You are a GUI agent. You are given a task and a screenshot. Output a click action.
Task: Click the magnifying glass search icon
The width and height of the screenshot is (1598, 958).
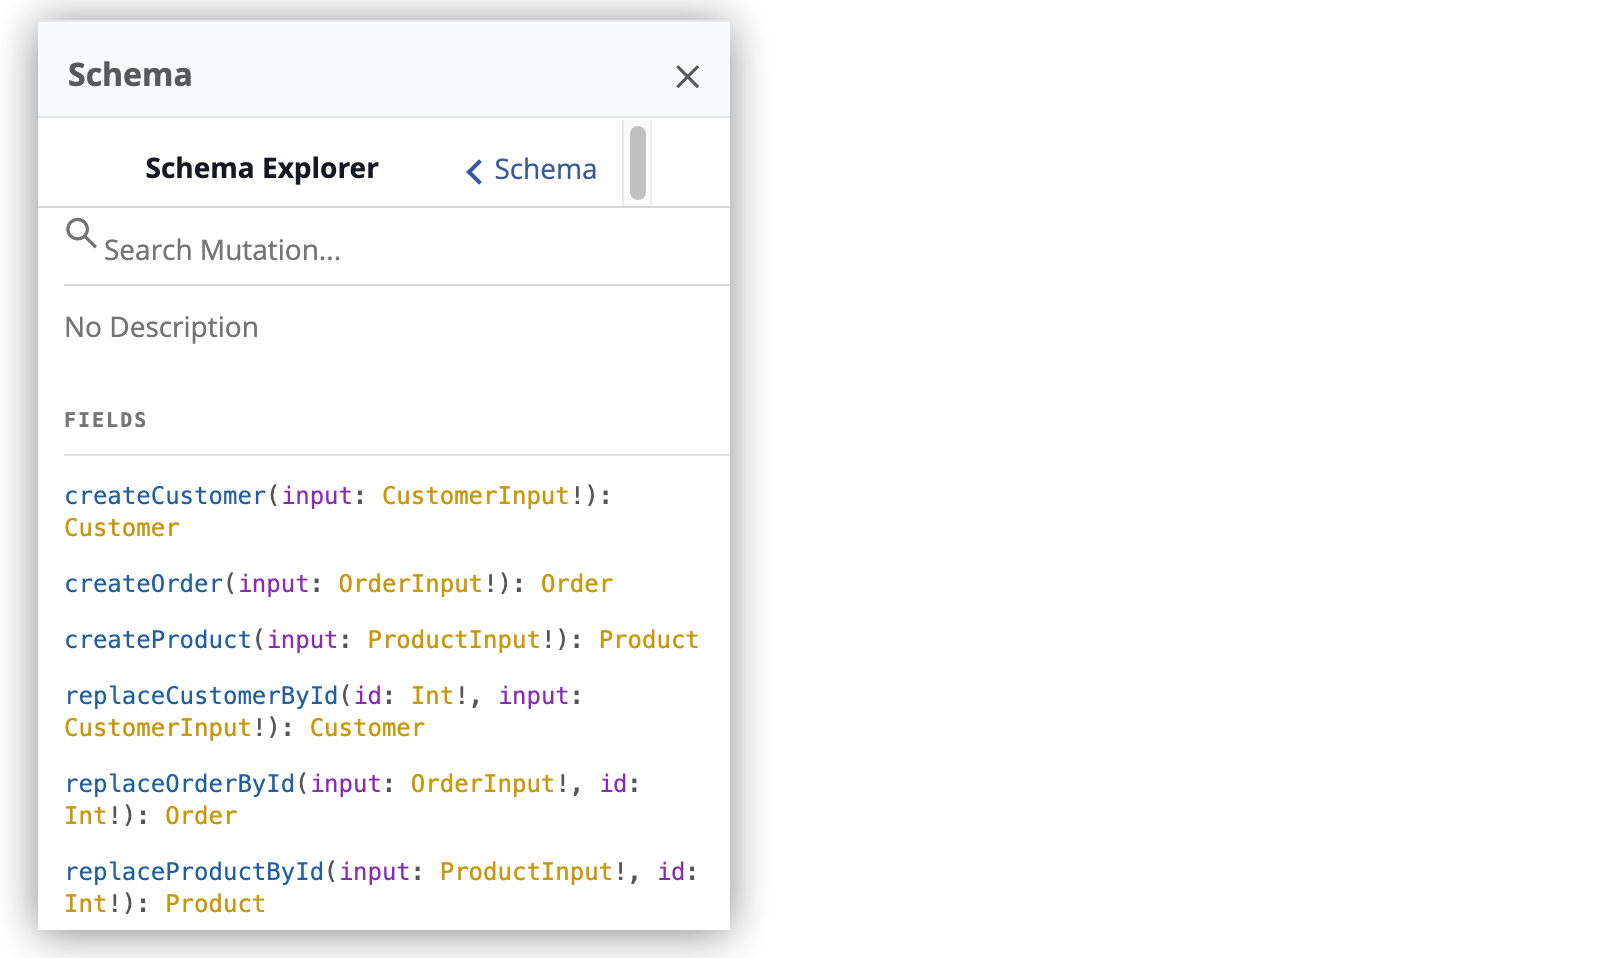tap(80, 234)
